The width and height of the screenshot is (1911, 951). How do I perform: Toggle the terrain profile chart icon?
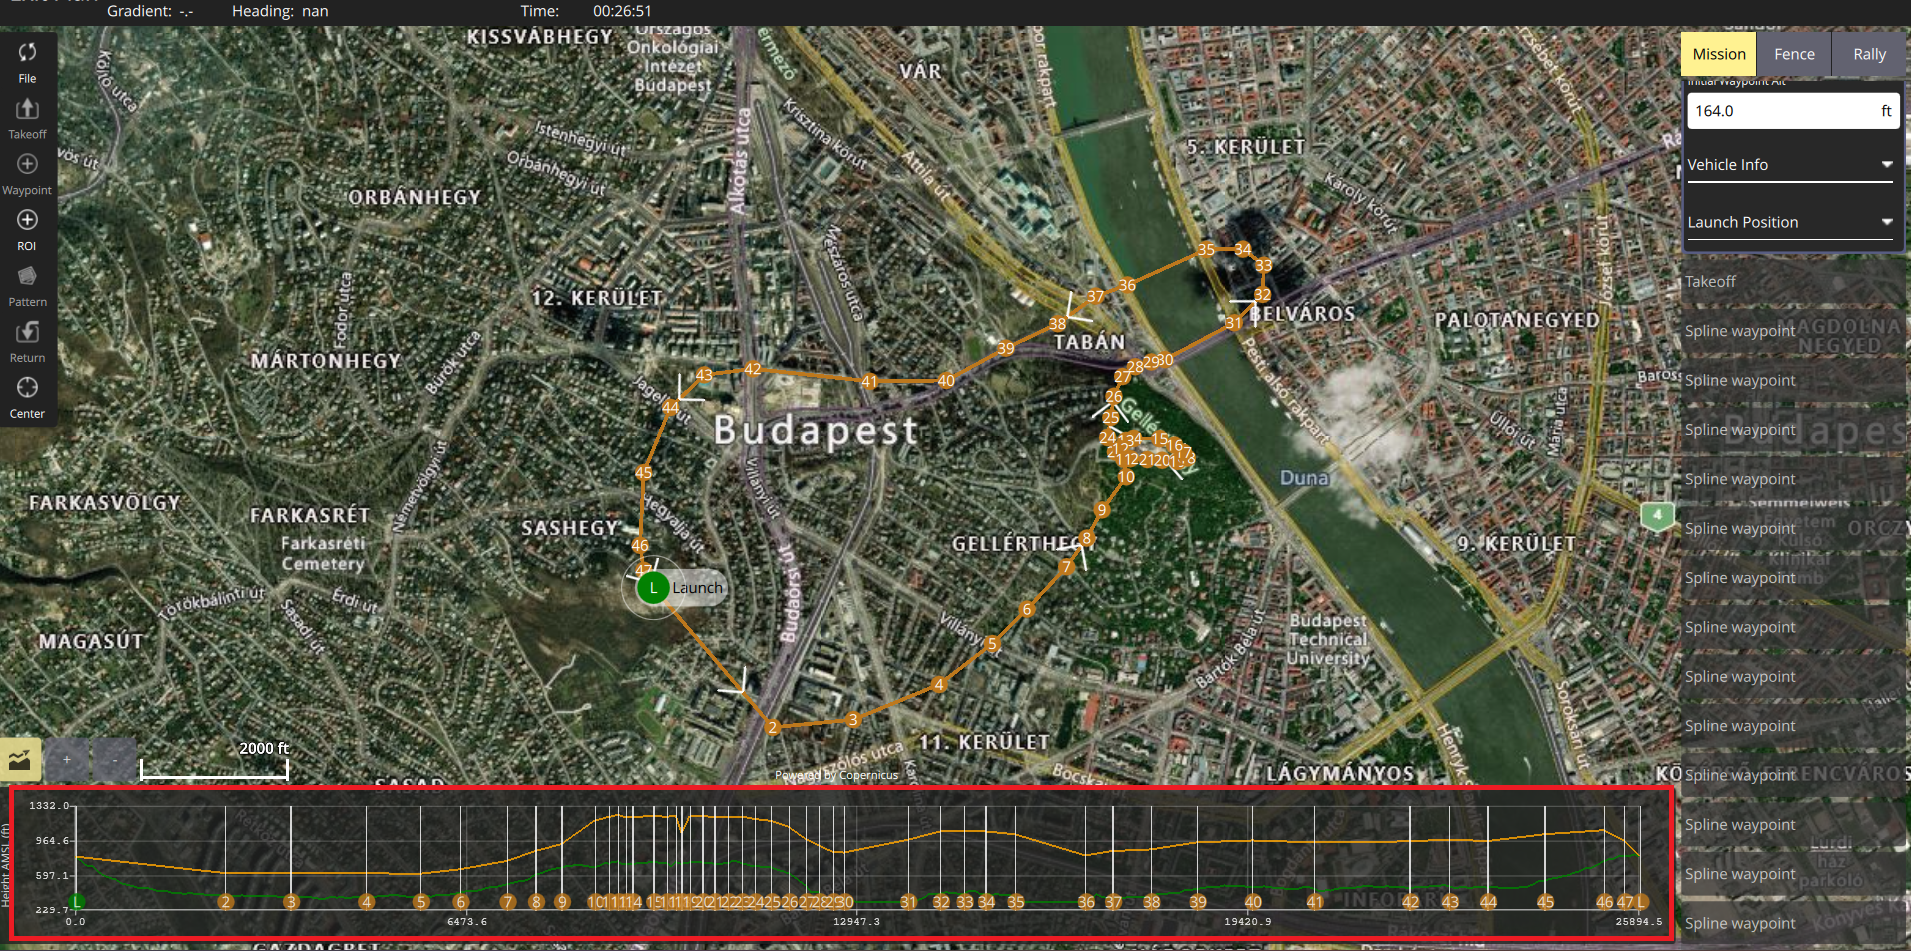click(x=20, y=760)
